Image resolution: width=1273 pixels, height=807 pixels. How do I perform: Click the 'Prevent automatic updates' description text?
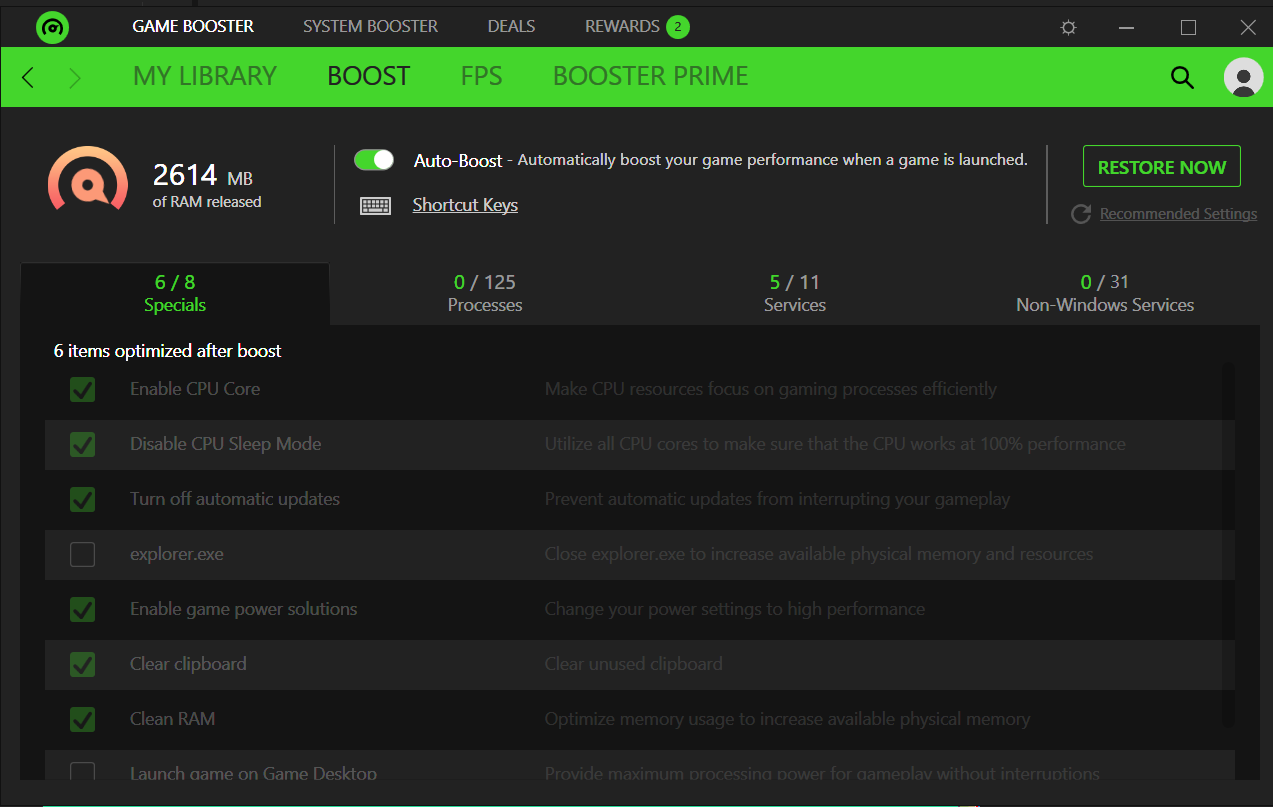(777, 499)
